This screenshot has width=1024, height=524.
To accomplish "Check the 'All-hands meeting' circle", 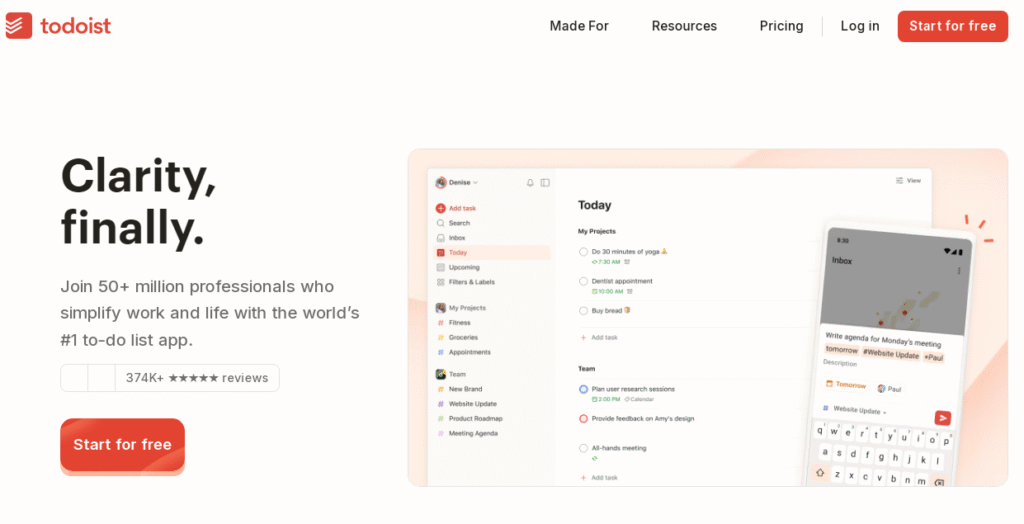I will 583,448.
